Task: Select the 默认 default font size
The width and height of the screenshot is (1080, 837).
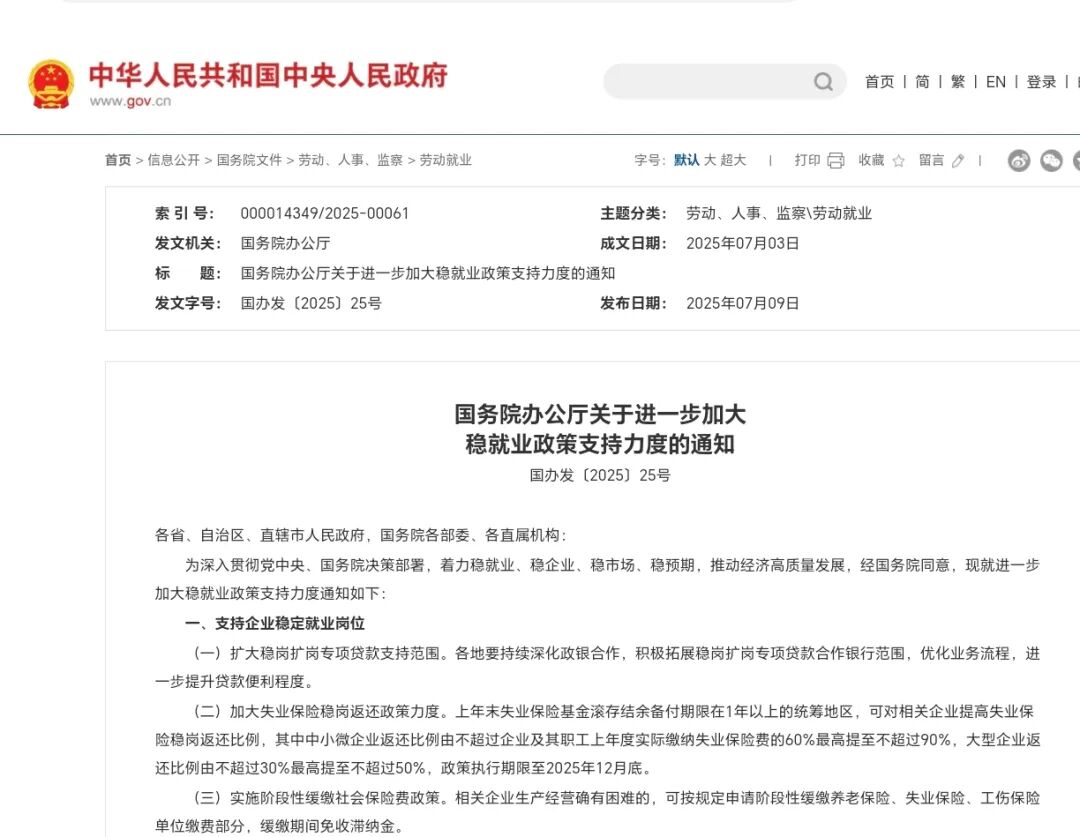Action: click(687, 160)
